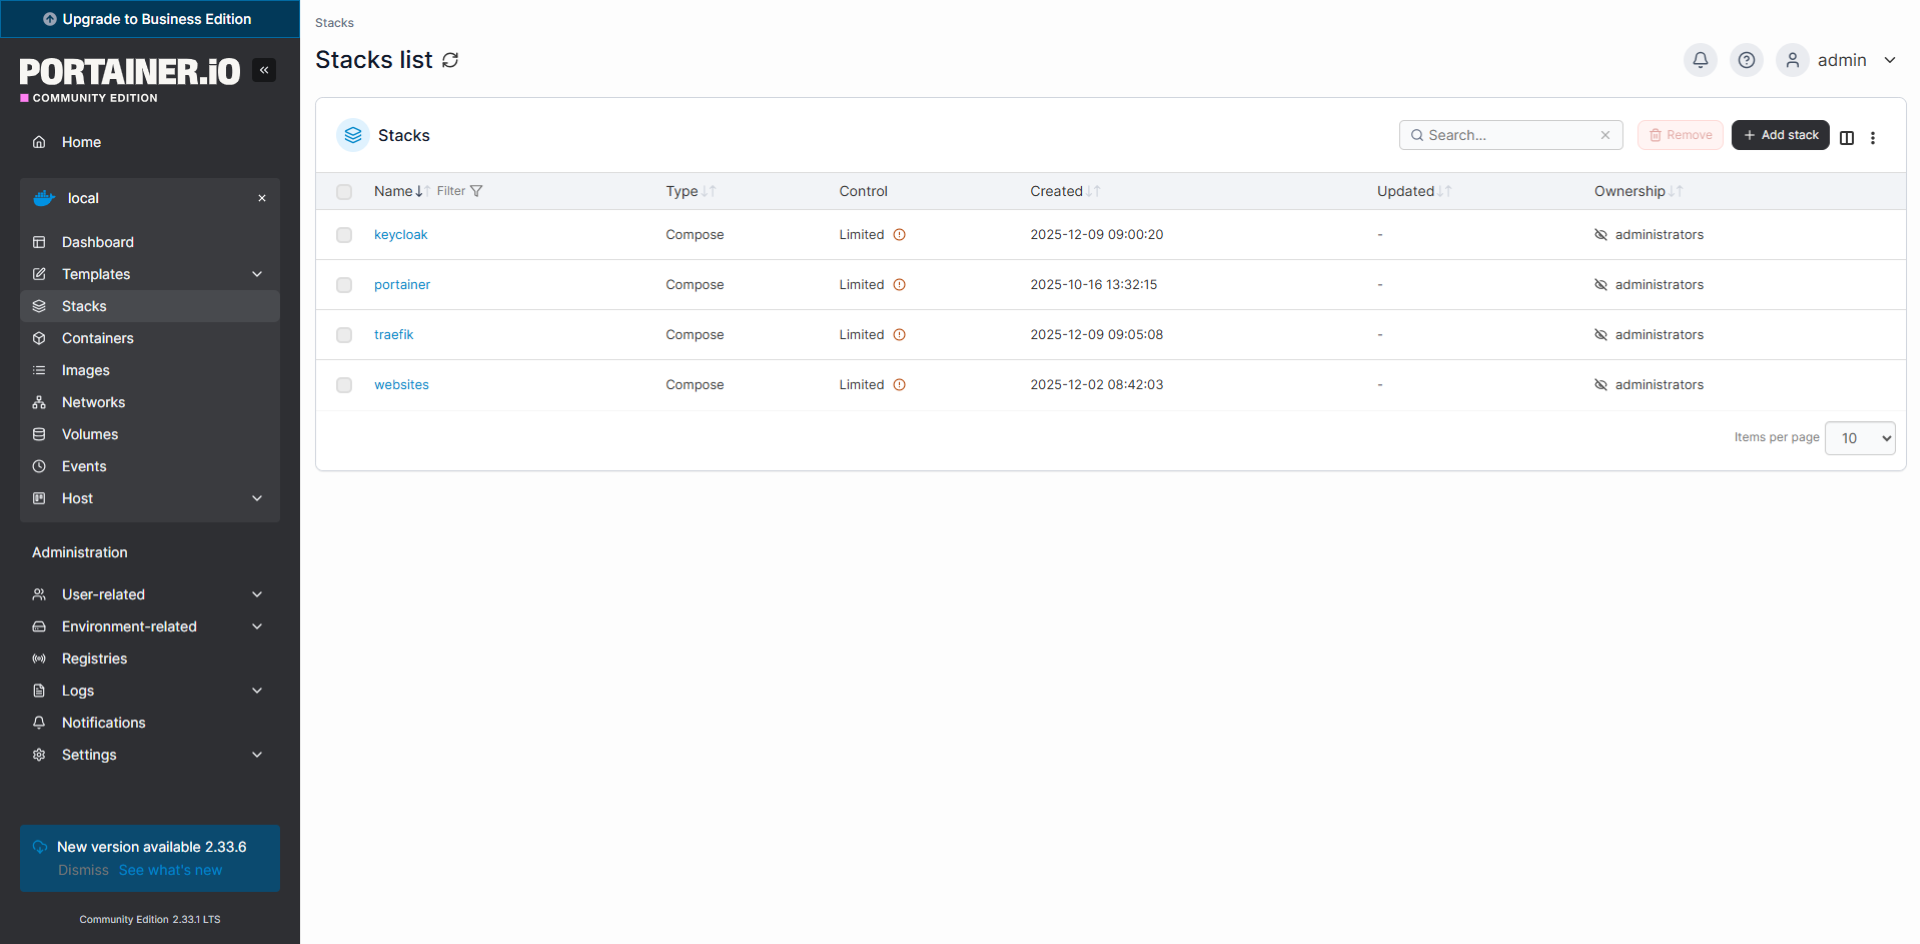Open the admin user menu dropdown
Viewport: 1920px width, 944px height.
pyautogui.click(x=1889, y=60)
